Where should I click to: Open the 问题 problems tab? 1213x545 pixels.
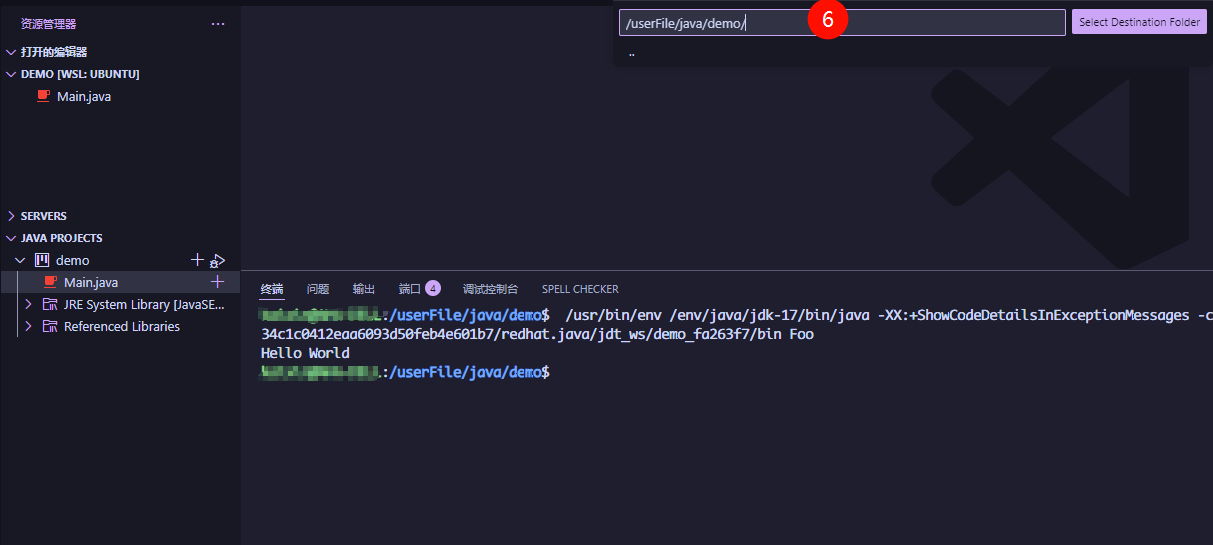click(x=318, y=289)
